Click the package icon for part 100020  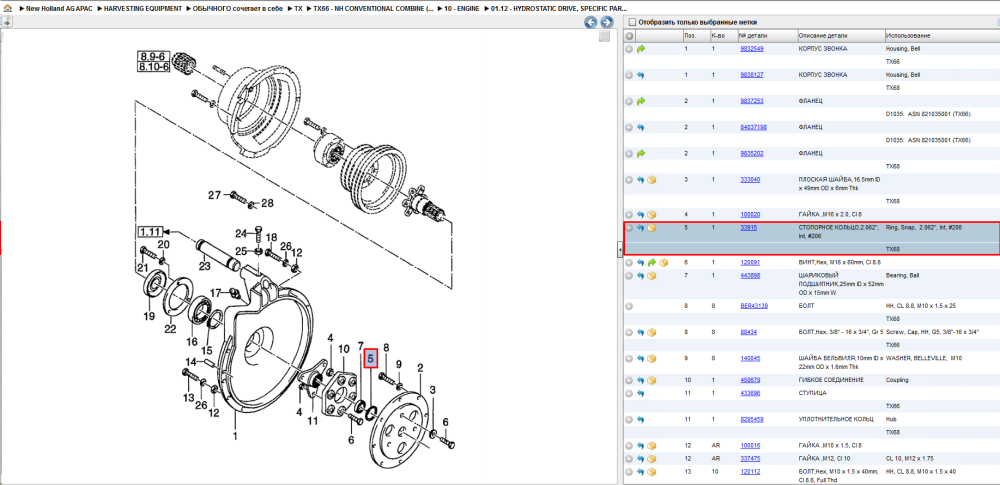pyautogui.click(x=652, y=214)
